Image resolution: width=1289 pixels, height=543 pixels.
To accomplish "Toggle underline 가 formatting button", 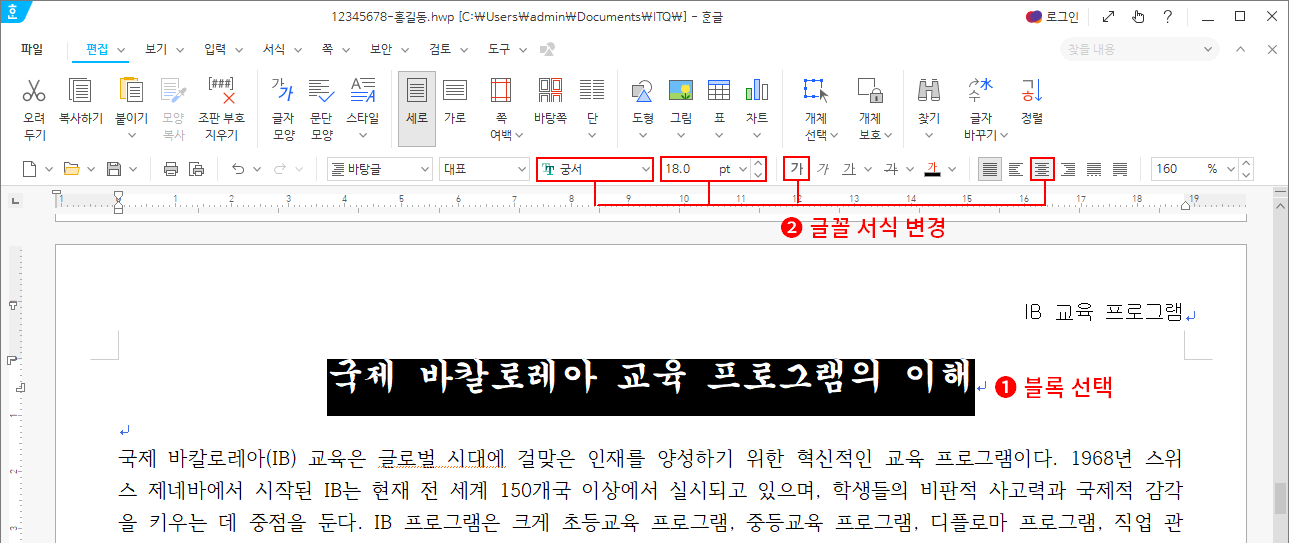I will [849, 169].
